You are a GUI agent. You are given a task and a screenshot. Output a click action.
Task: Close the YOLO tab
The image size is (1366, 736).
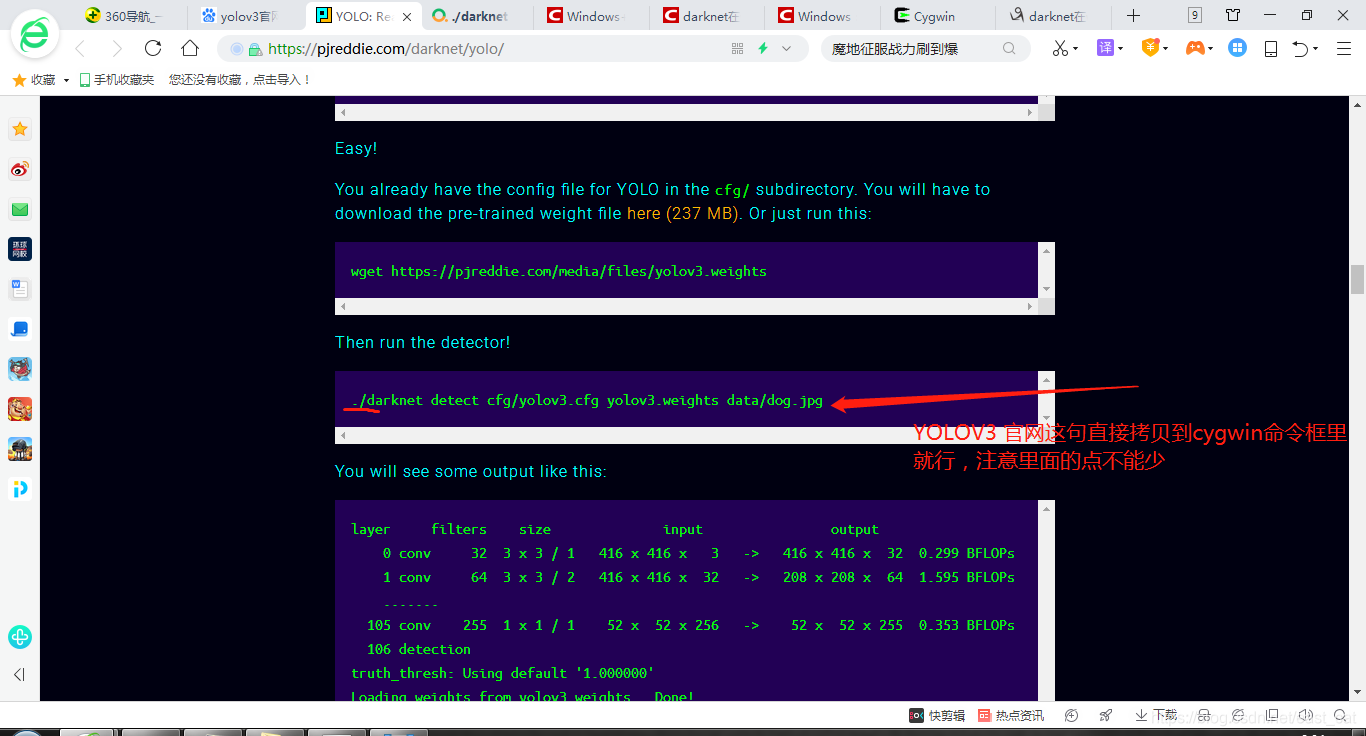(x=409, y=16)
